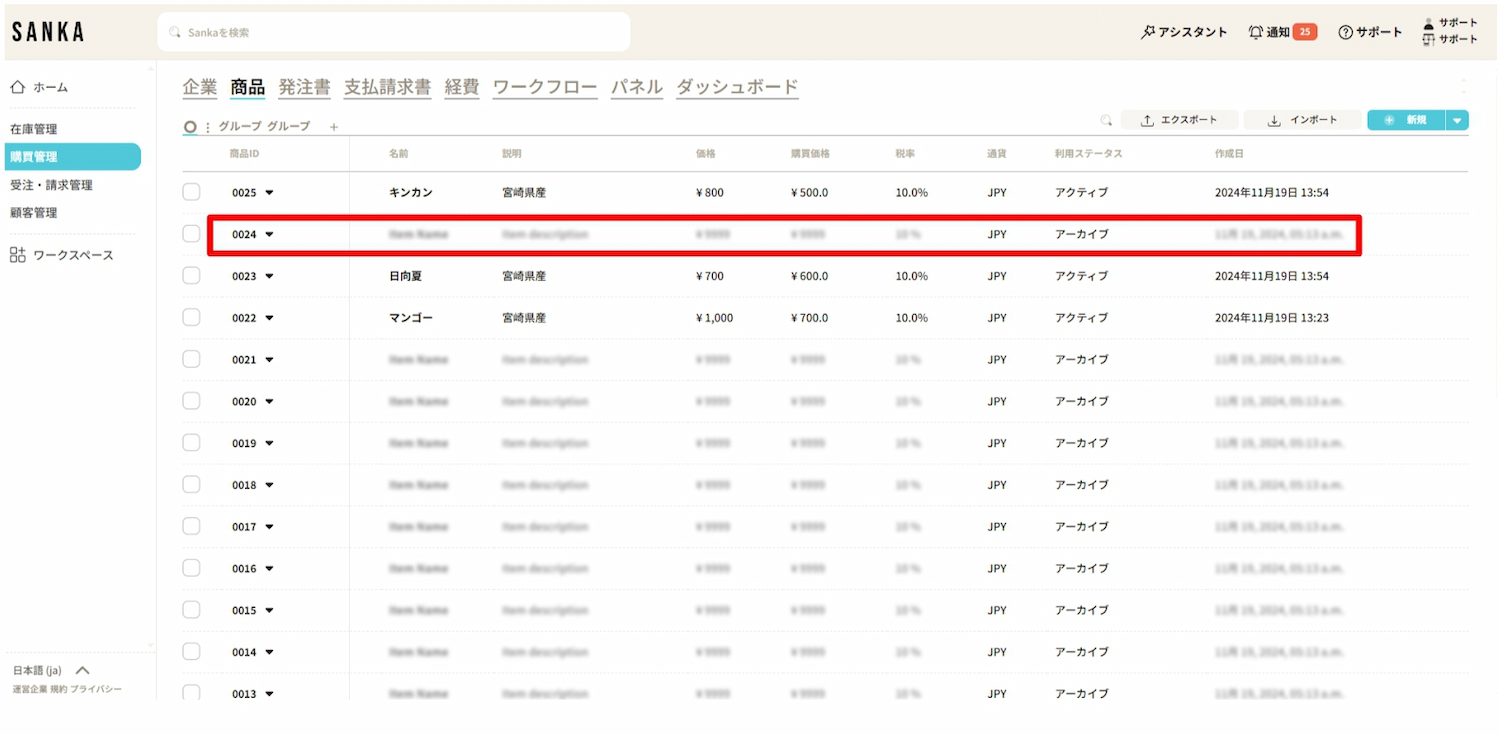This screenshot has height=734, width=1500.
Task: Open the user profile person icon
Action: (1429, 23)
